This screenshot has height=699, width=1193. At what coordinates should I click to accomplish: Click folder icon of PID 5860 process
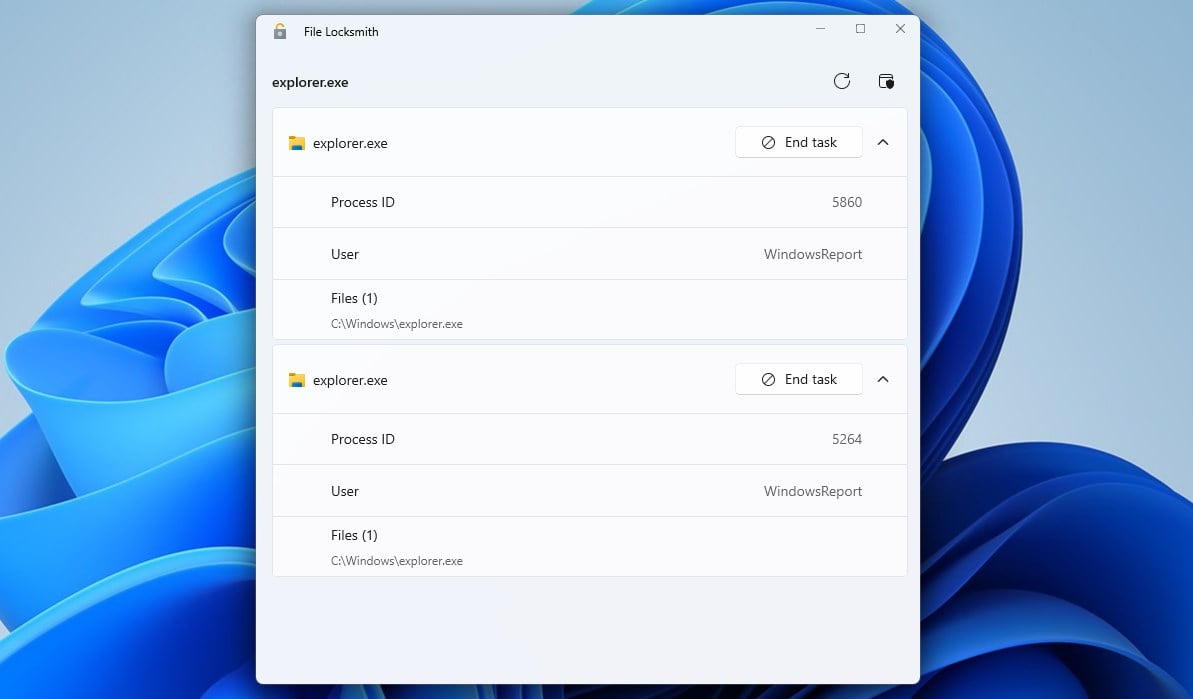[x=297, y=143]
